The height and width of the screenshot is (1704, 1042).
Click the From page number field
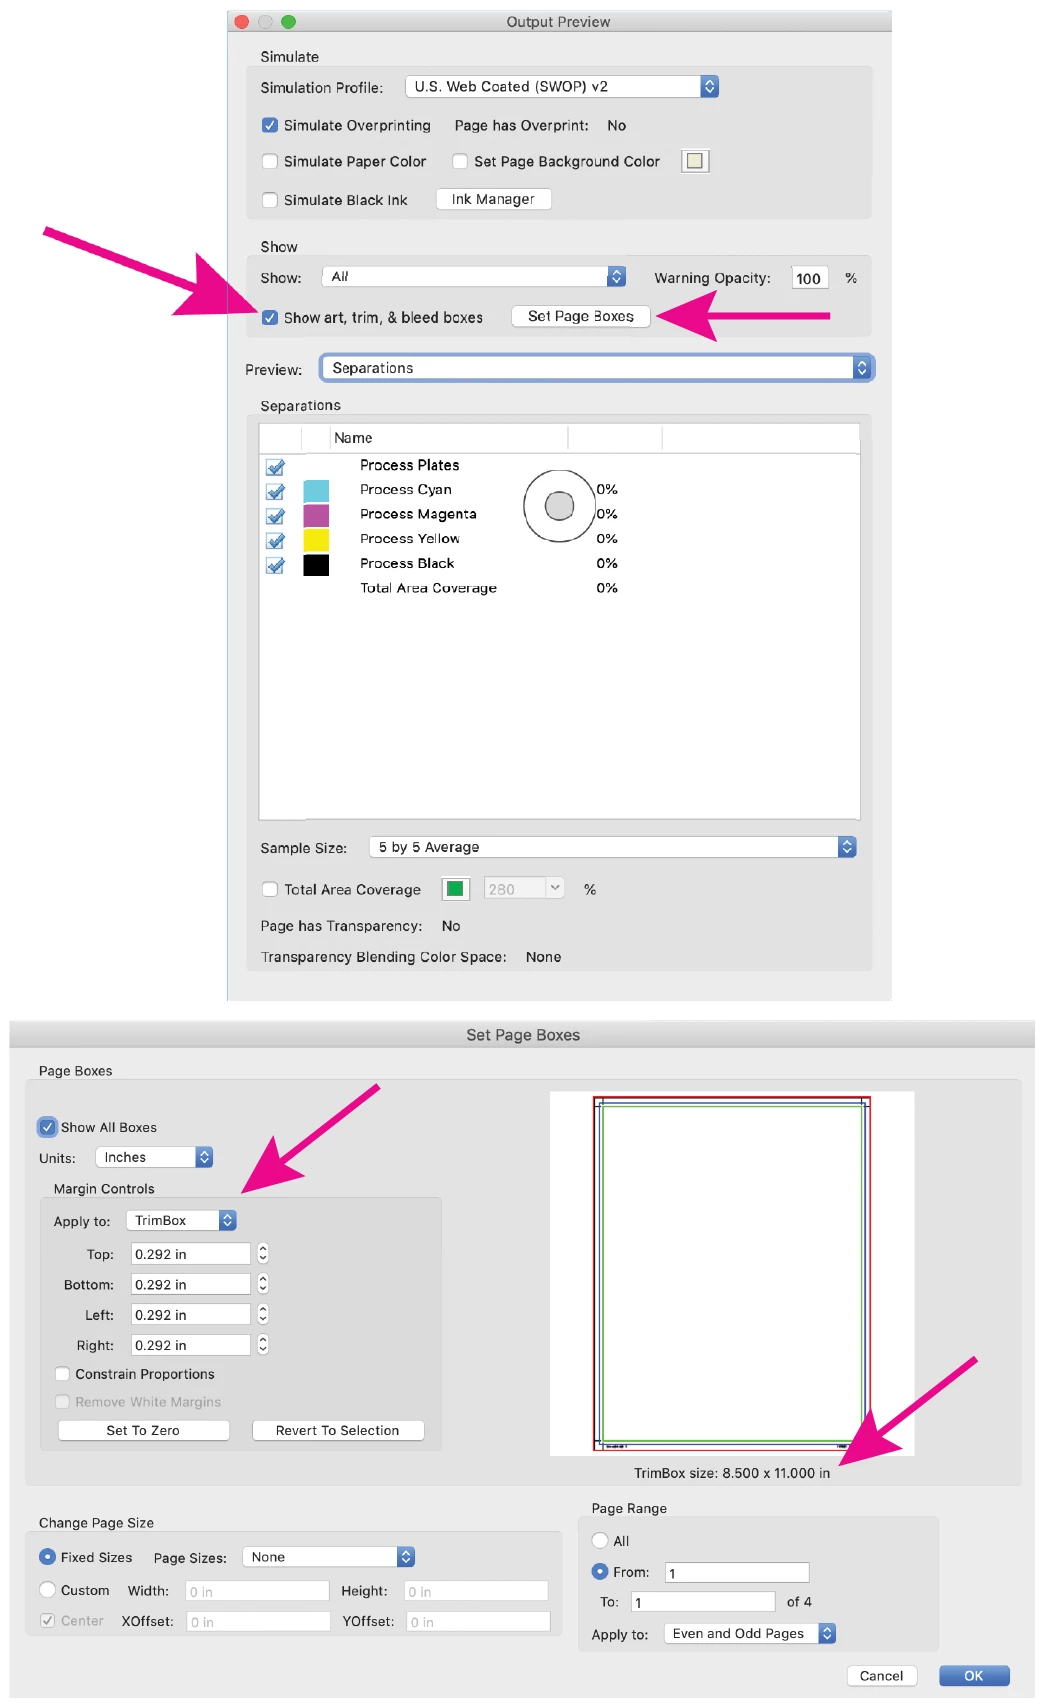pyautogui.click(x=737, y=1573)
